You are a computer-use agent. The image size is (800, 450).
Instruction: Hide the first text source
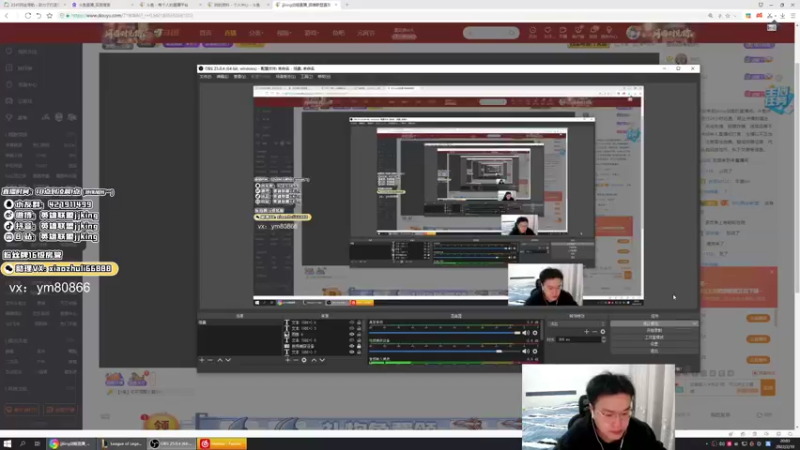[352, 322]
